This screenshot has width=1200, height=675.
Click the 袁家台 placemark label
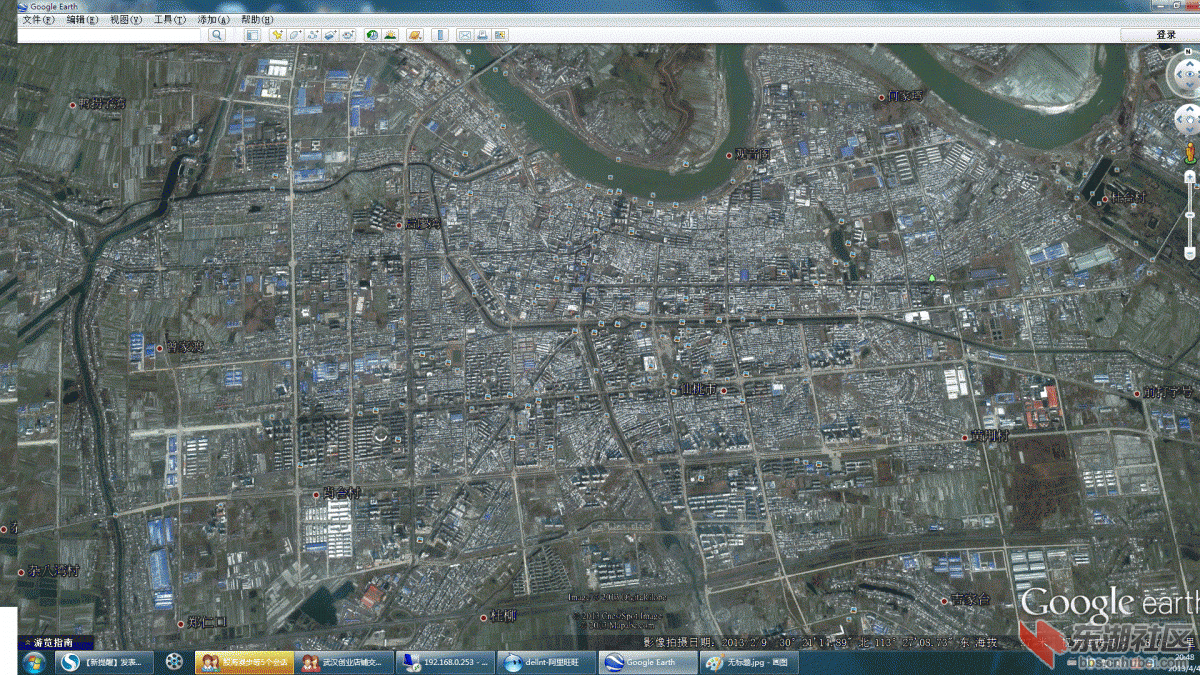(970, 600)
